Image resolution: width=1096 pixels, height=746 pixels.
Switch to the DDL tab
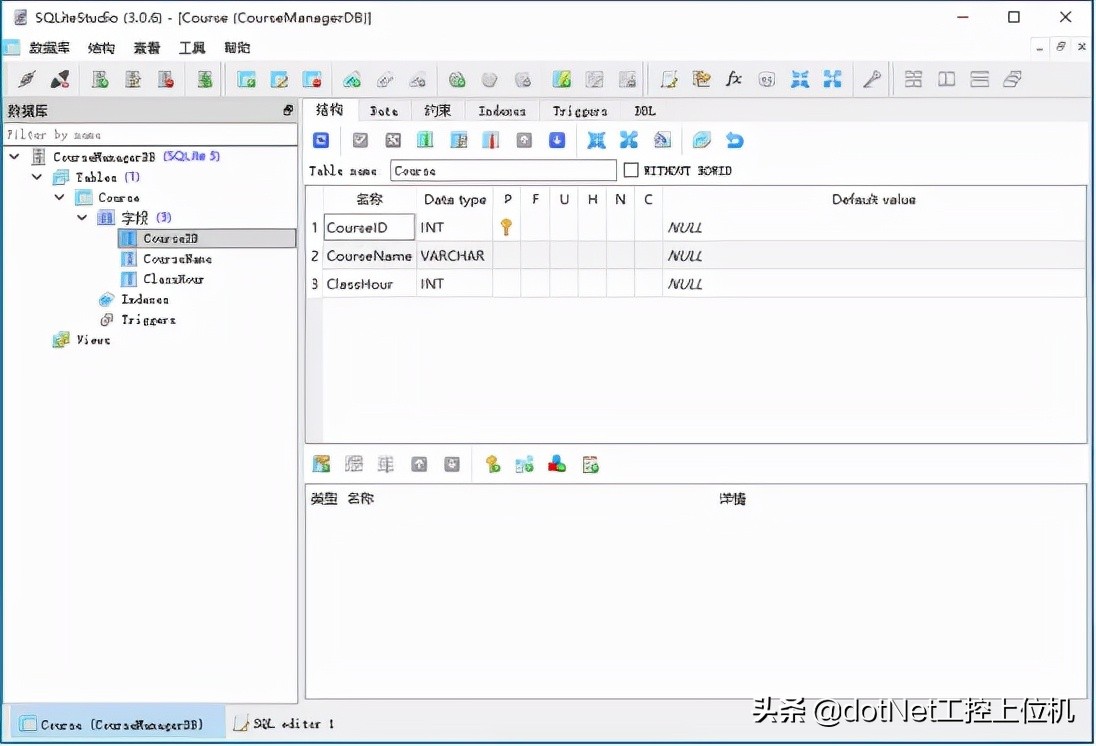(645, 111)
